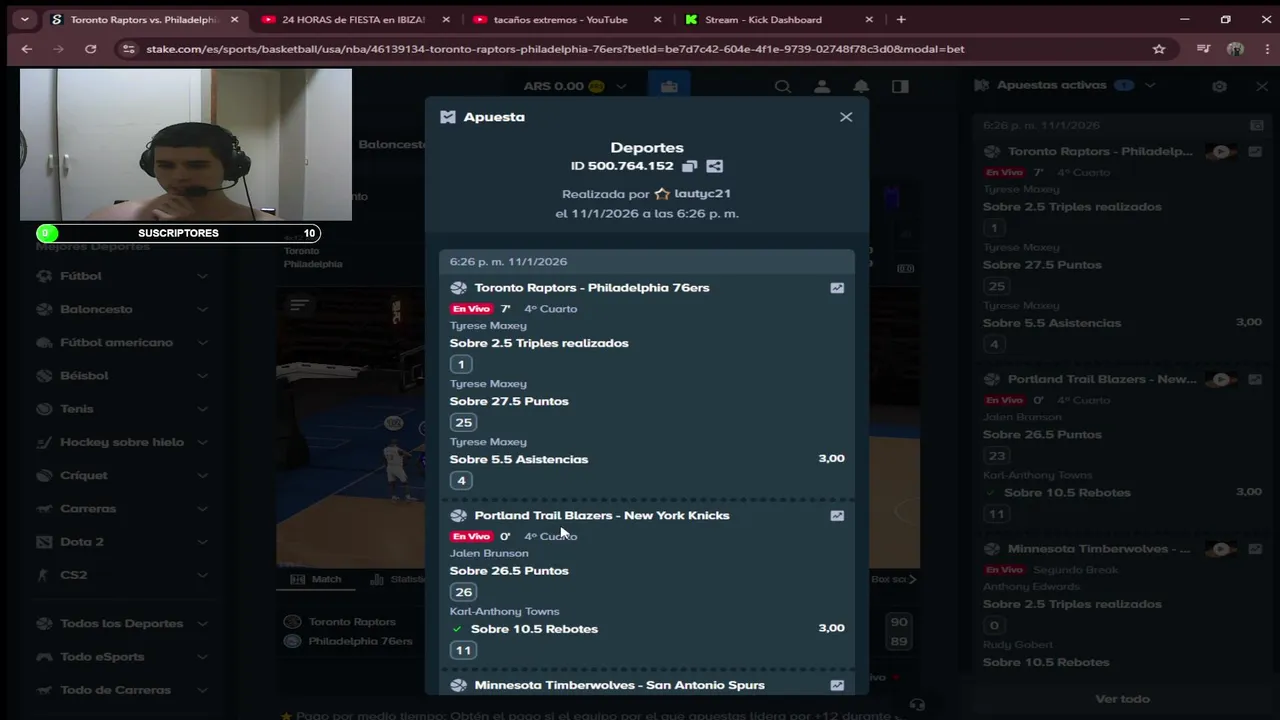Expand the Fútbol americano chevron
The image size is (1280, 720).
tap(202, 342)
